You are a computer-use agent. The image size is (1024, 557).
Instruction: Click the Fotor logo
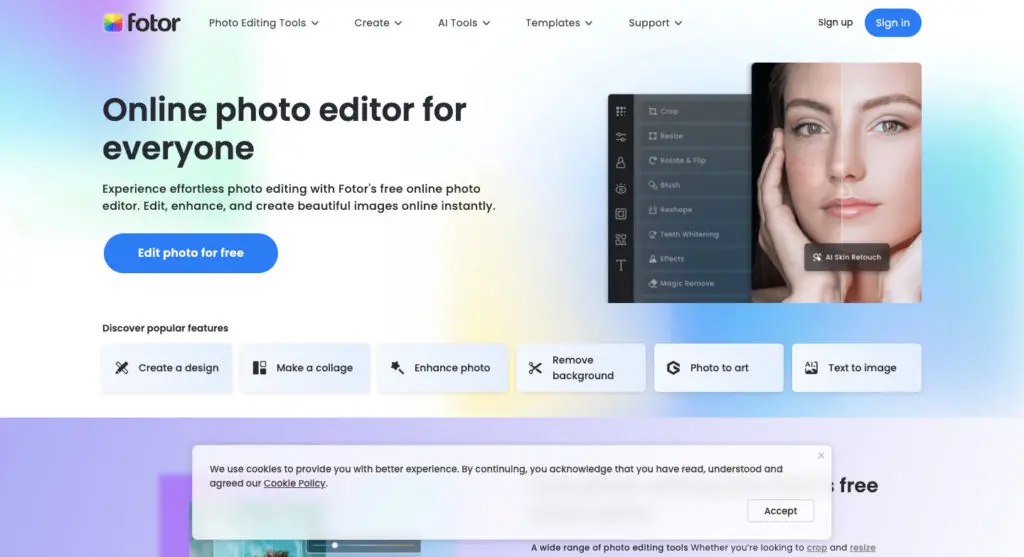(142, 23)
